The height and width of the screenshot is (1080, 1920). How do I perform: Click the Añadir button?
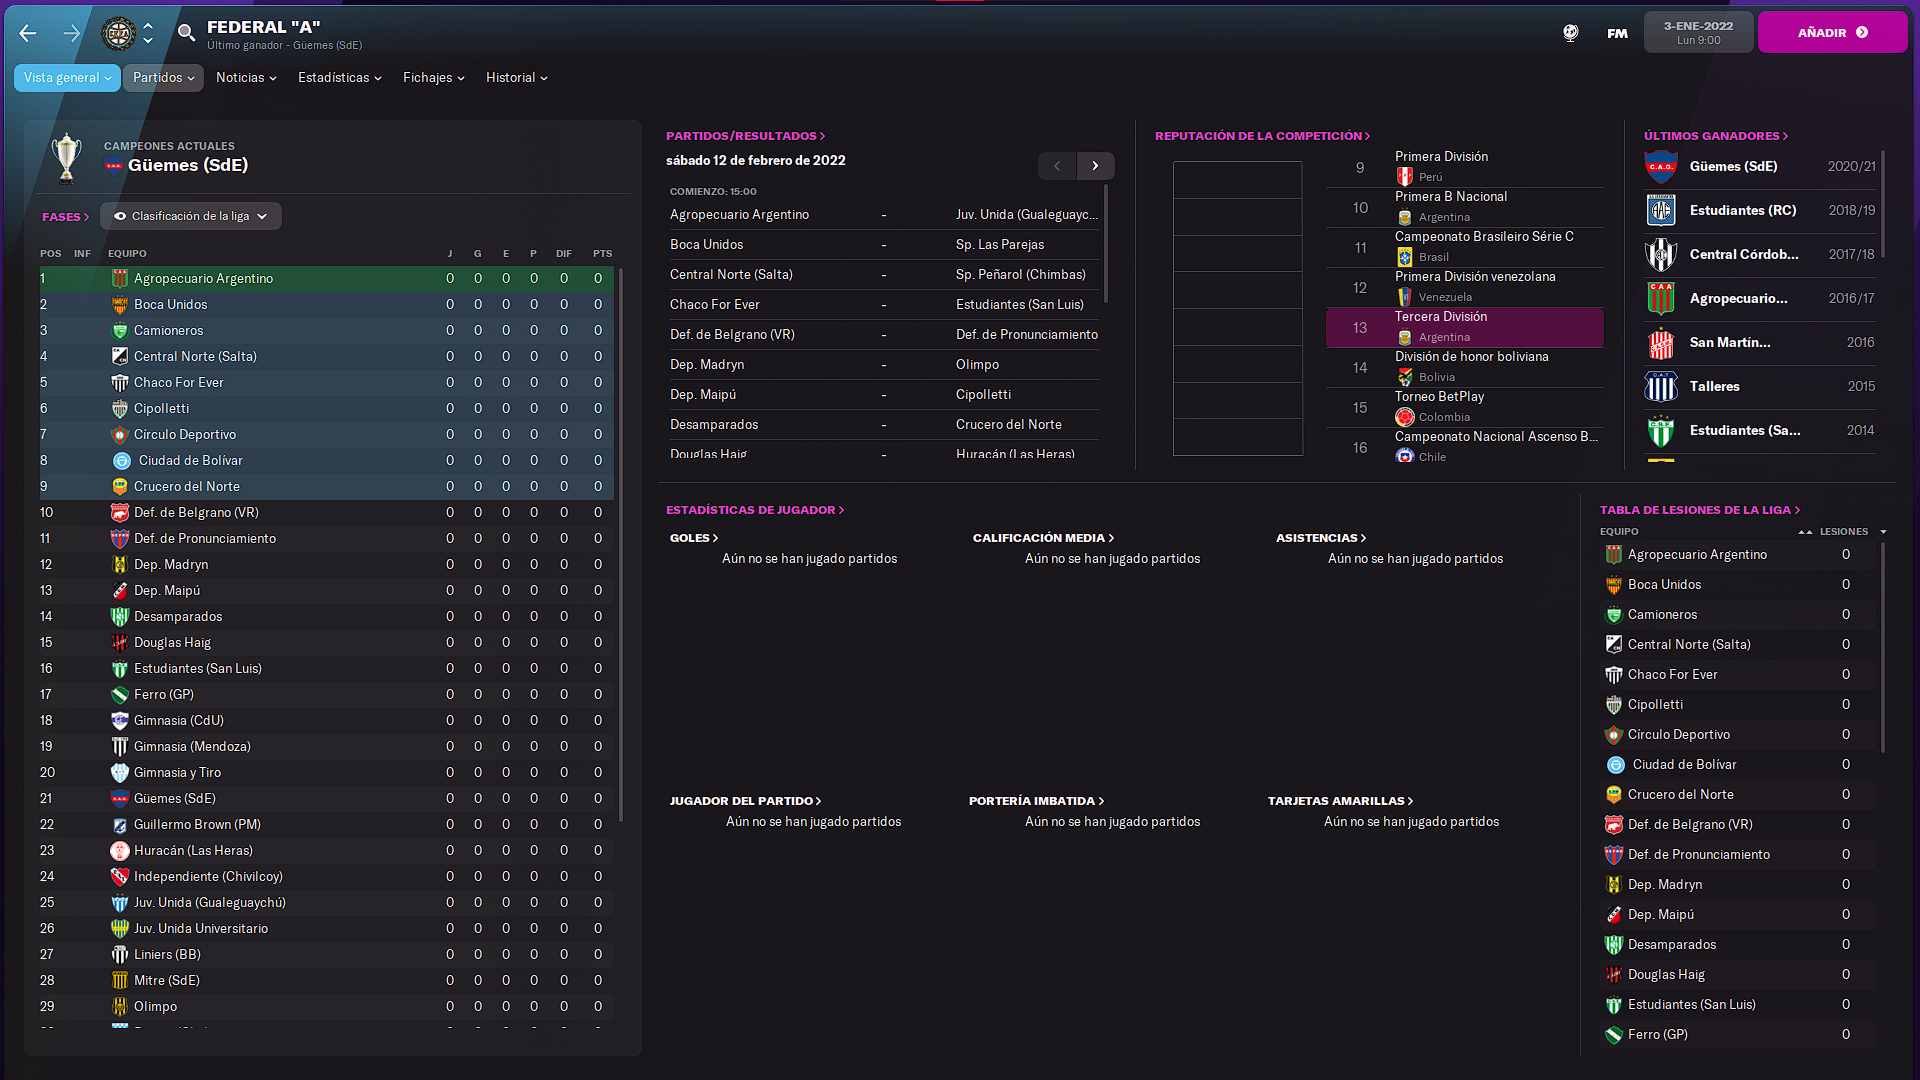point(1832,33)
